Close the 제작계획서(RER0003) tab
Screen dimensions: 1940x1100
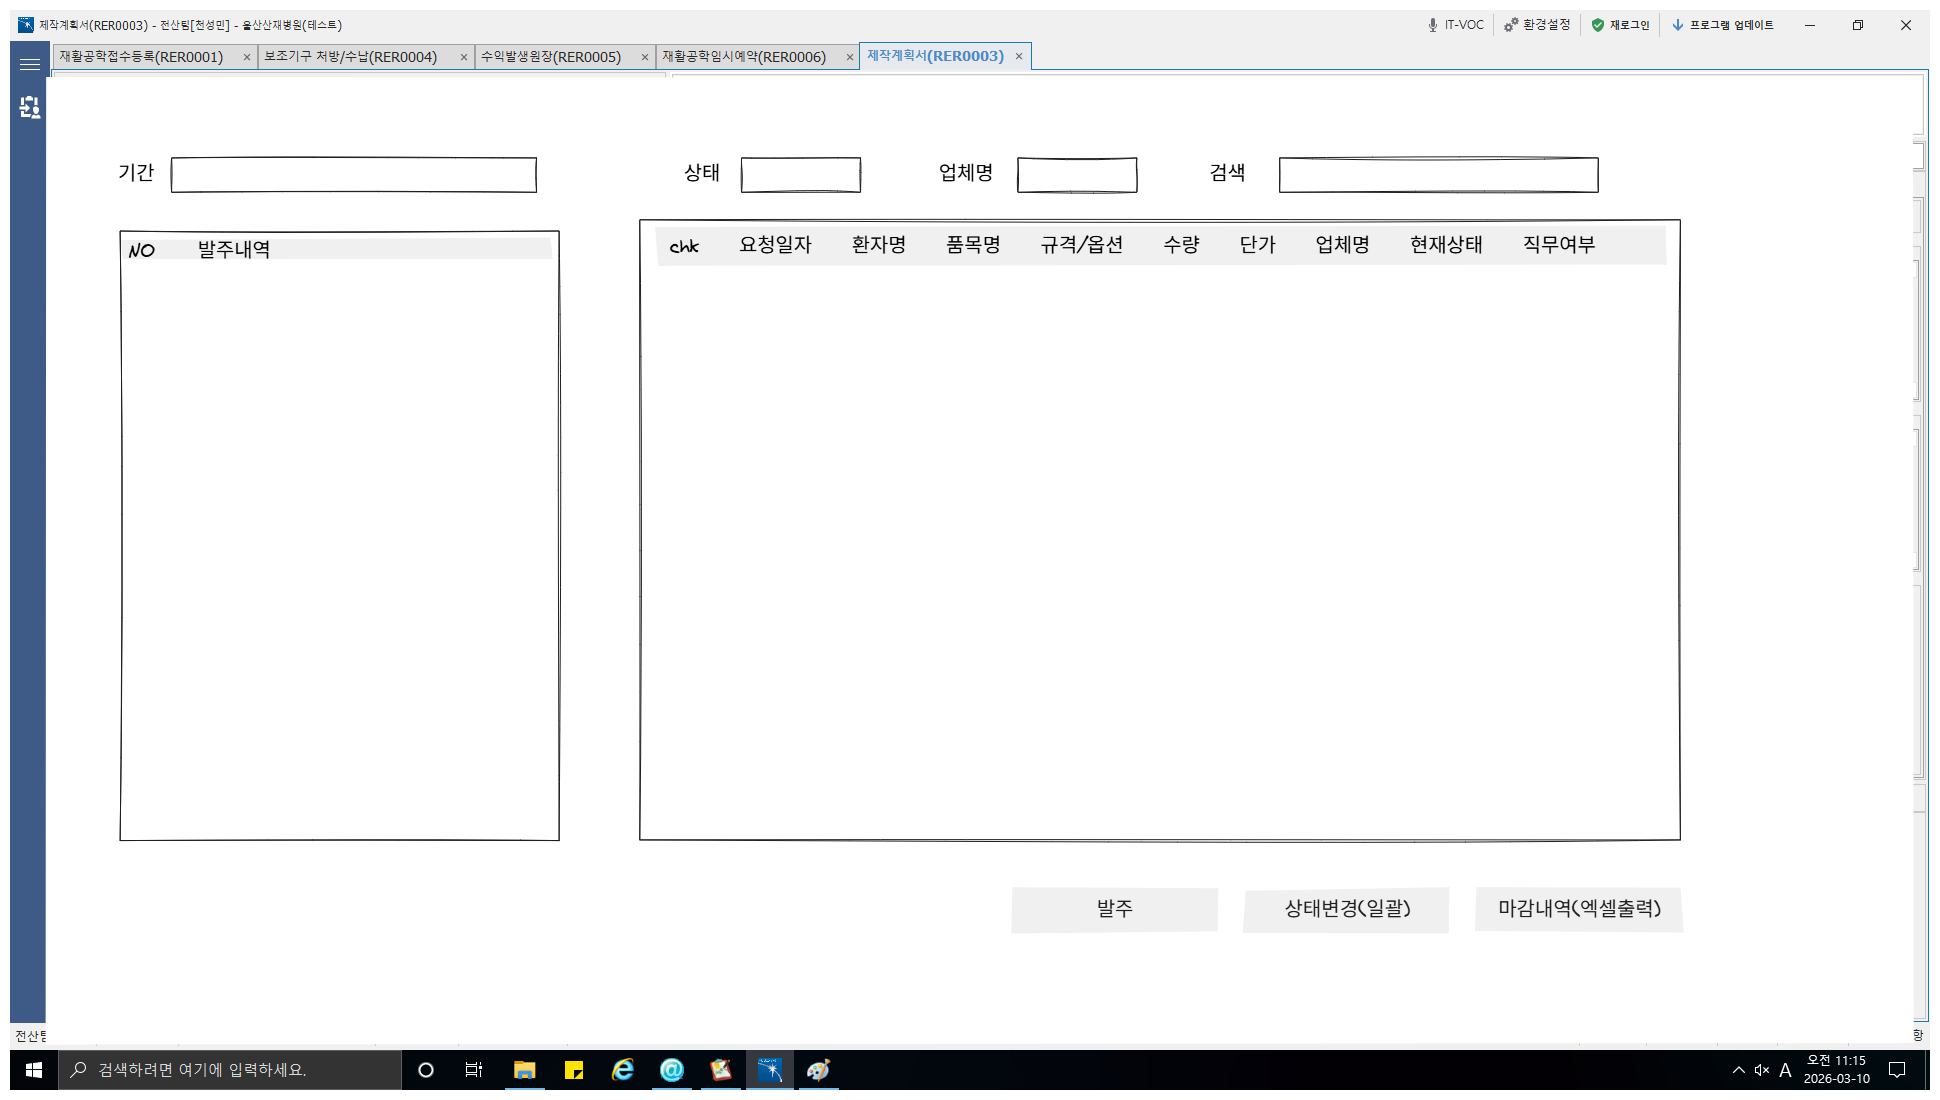(x=1019, y=56)
